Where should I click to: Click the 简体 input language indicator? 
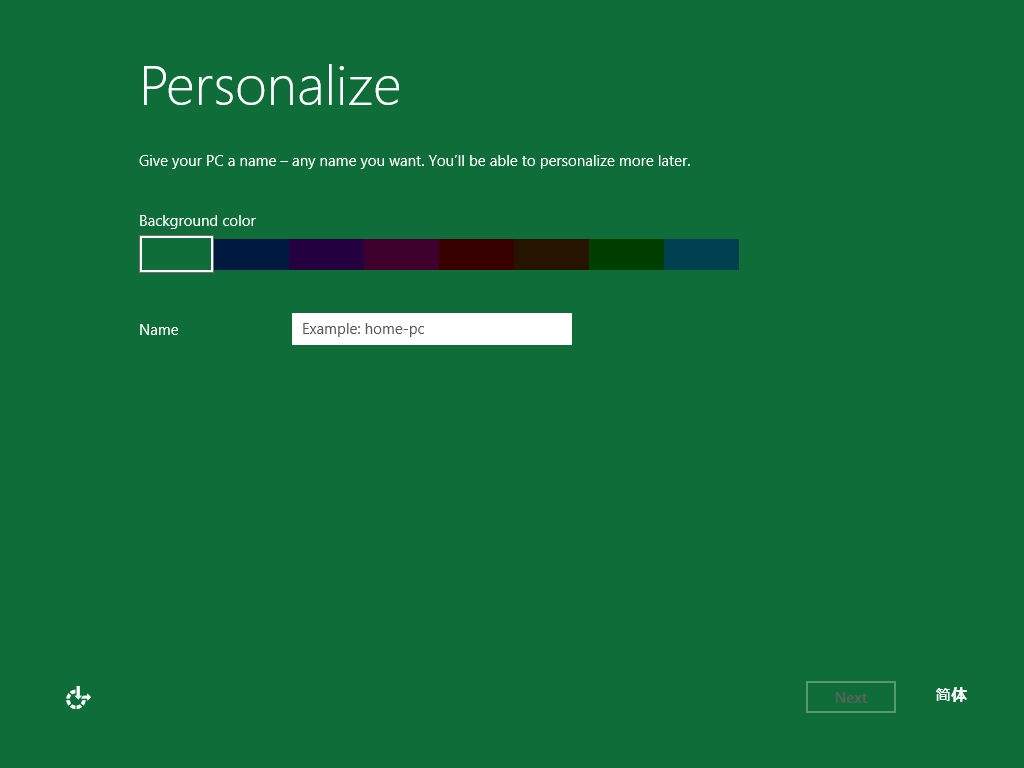[951, 695]
